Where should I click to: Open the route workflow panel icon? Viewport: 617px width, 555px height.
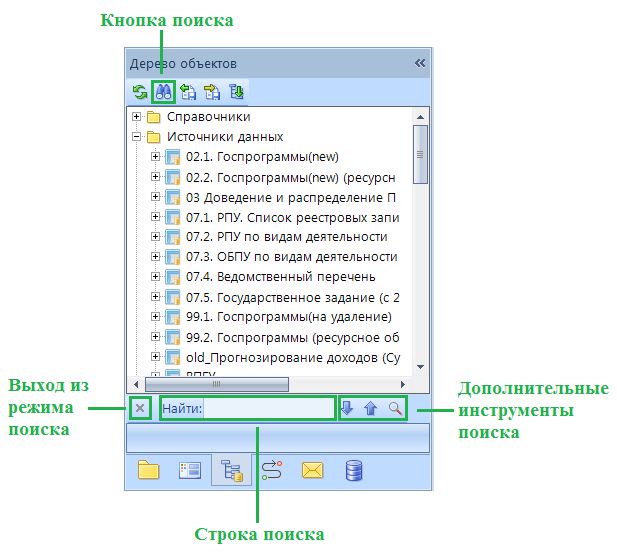point(272,469)
